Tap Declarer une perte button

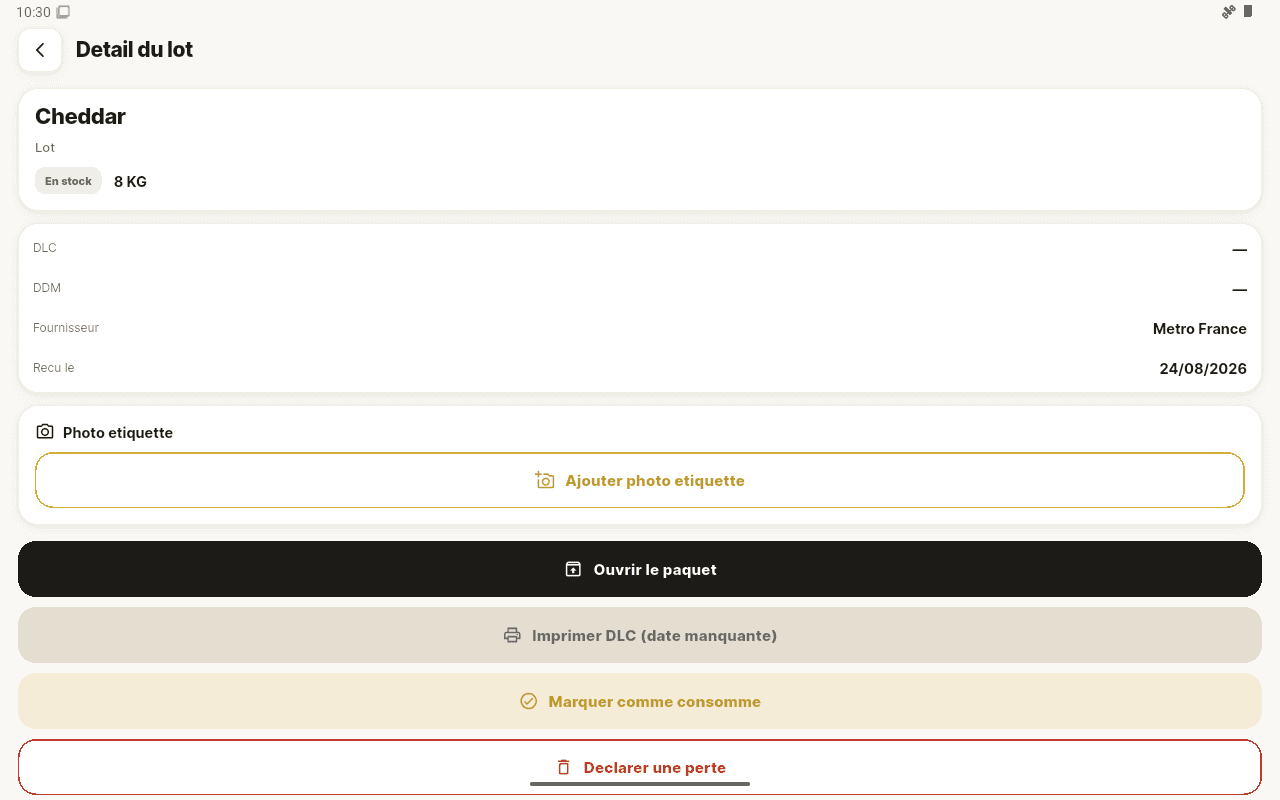(x=640, y=767)
